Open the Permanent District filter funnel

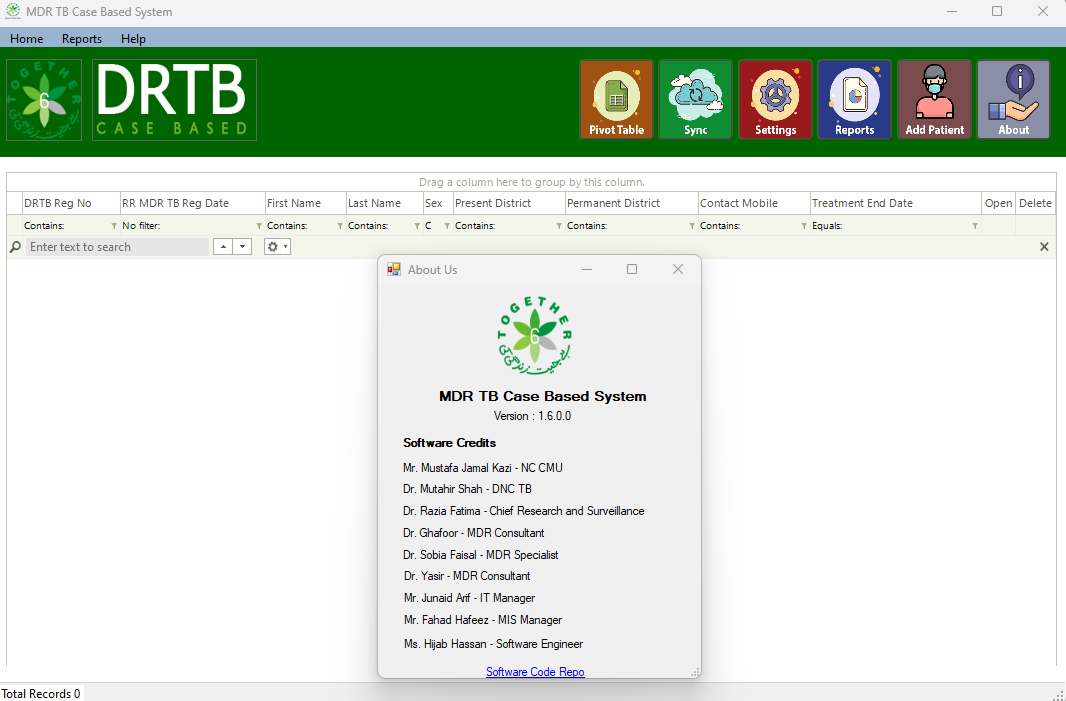[x=692, y=226]
